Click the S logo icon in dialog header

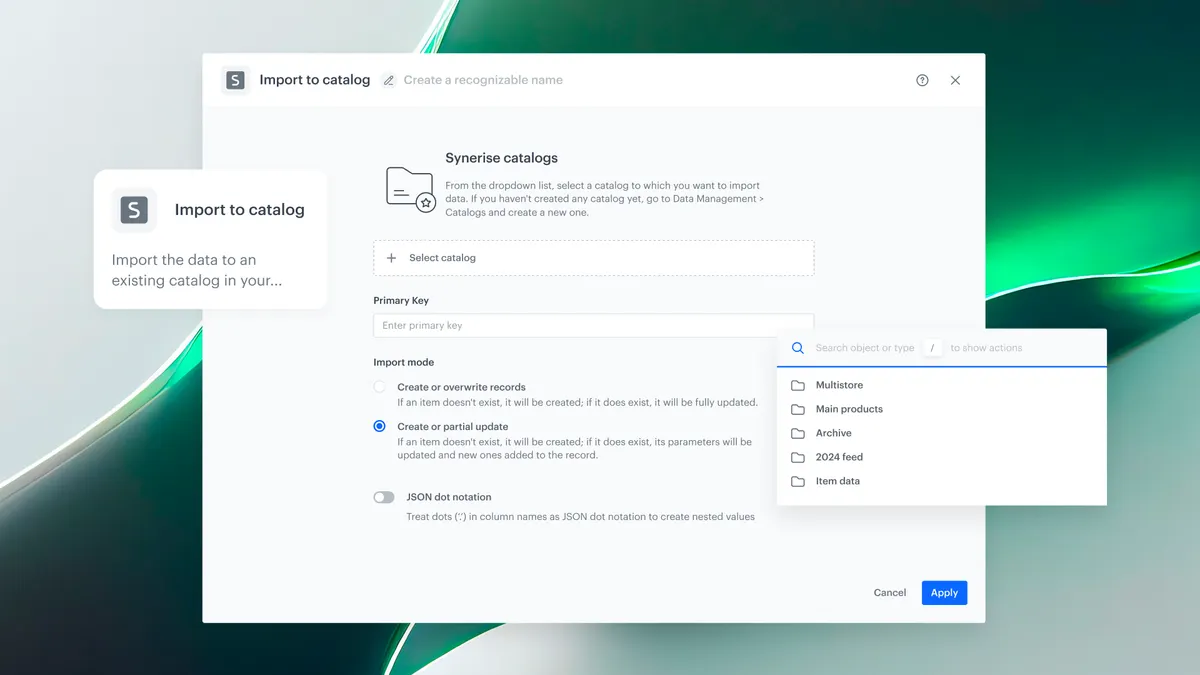tap(235, 80)
